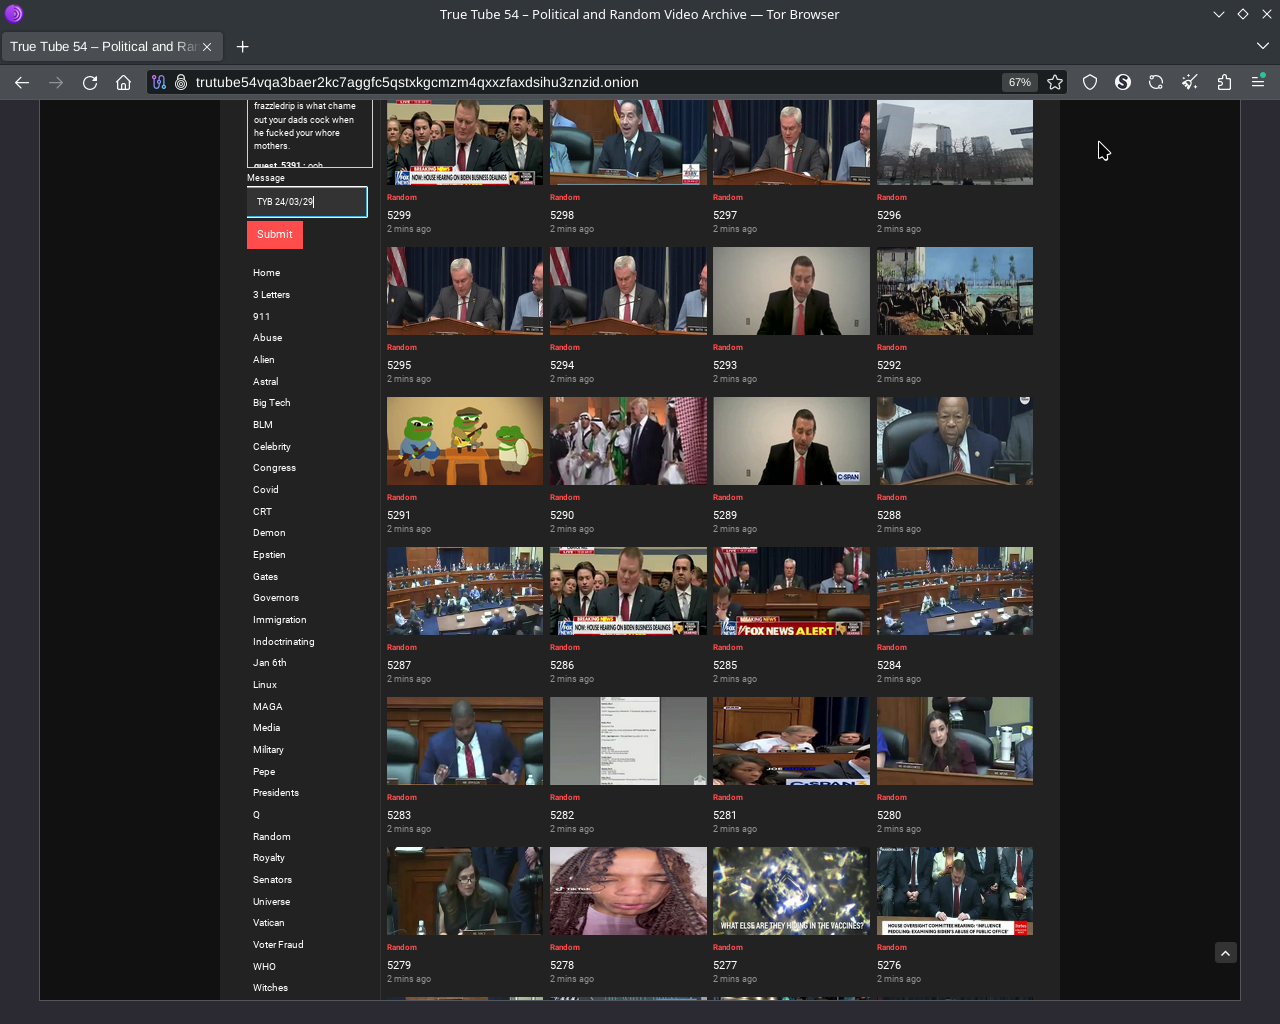Click the browser Back arrow

click(22, 83)
